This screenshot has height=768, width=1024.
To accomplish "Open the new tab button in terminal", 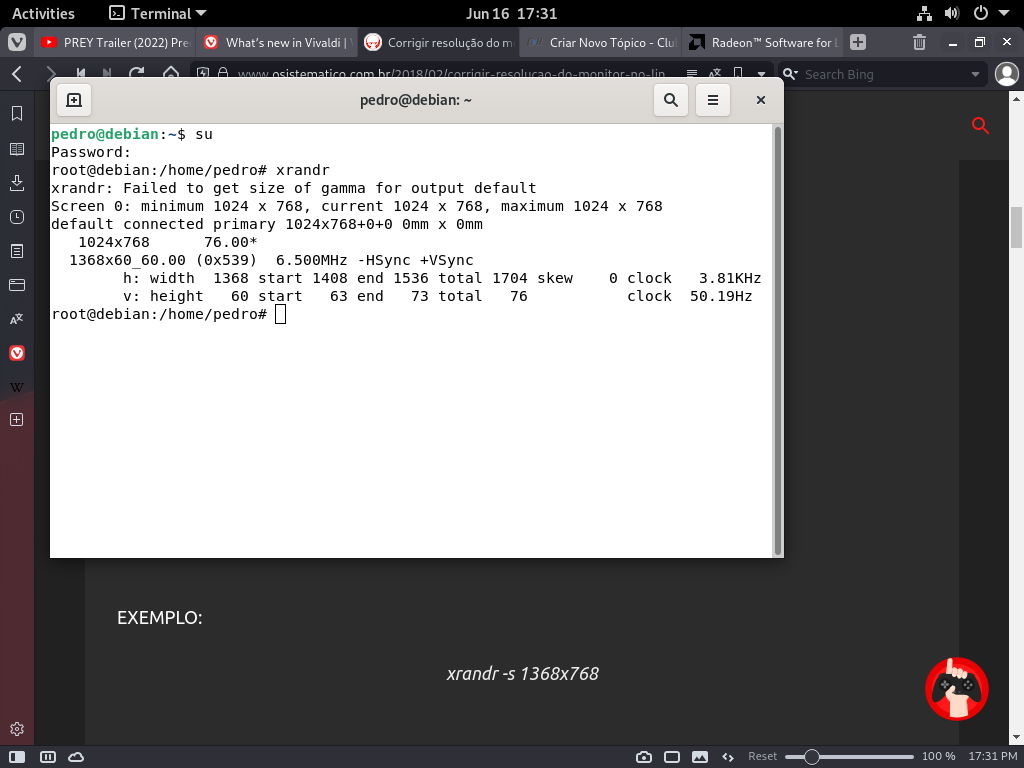I will point(74,100).
